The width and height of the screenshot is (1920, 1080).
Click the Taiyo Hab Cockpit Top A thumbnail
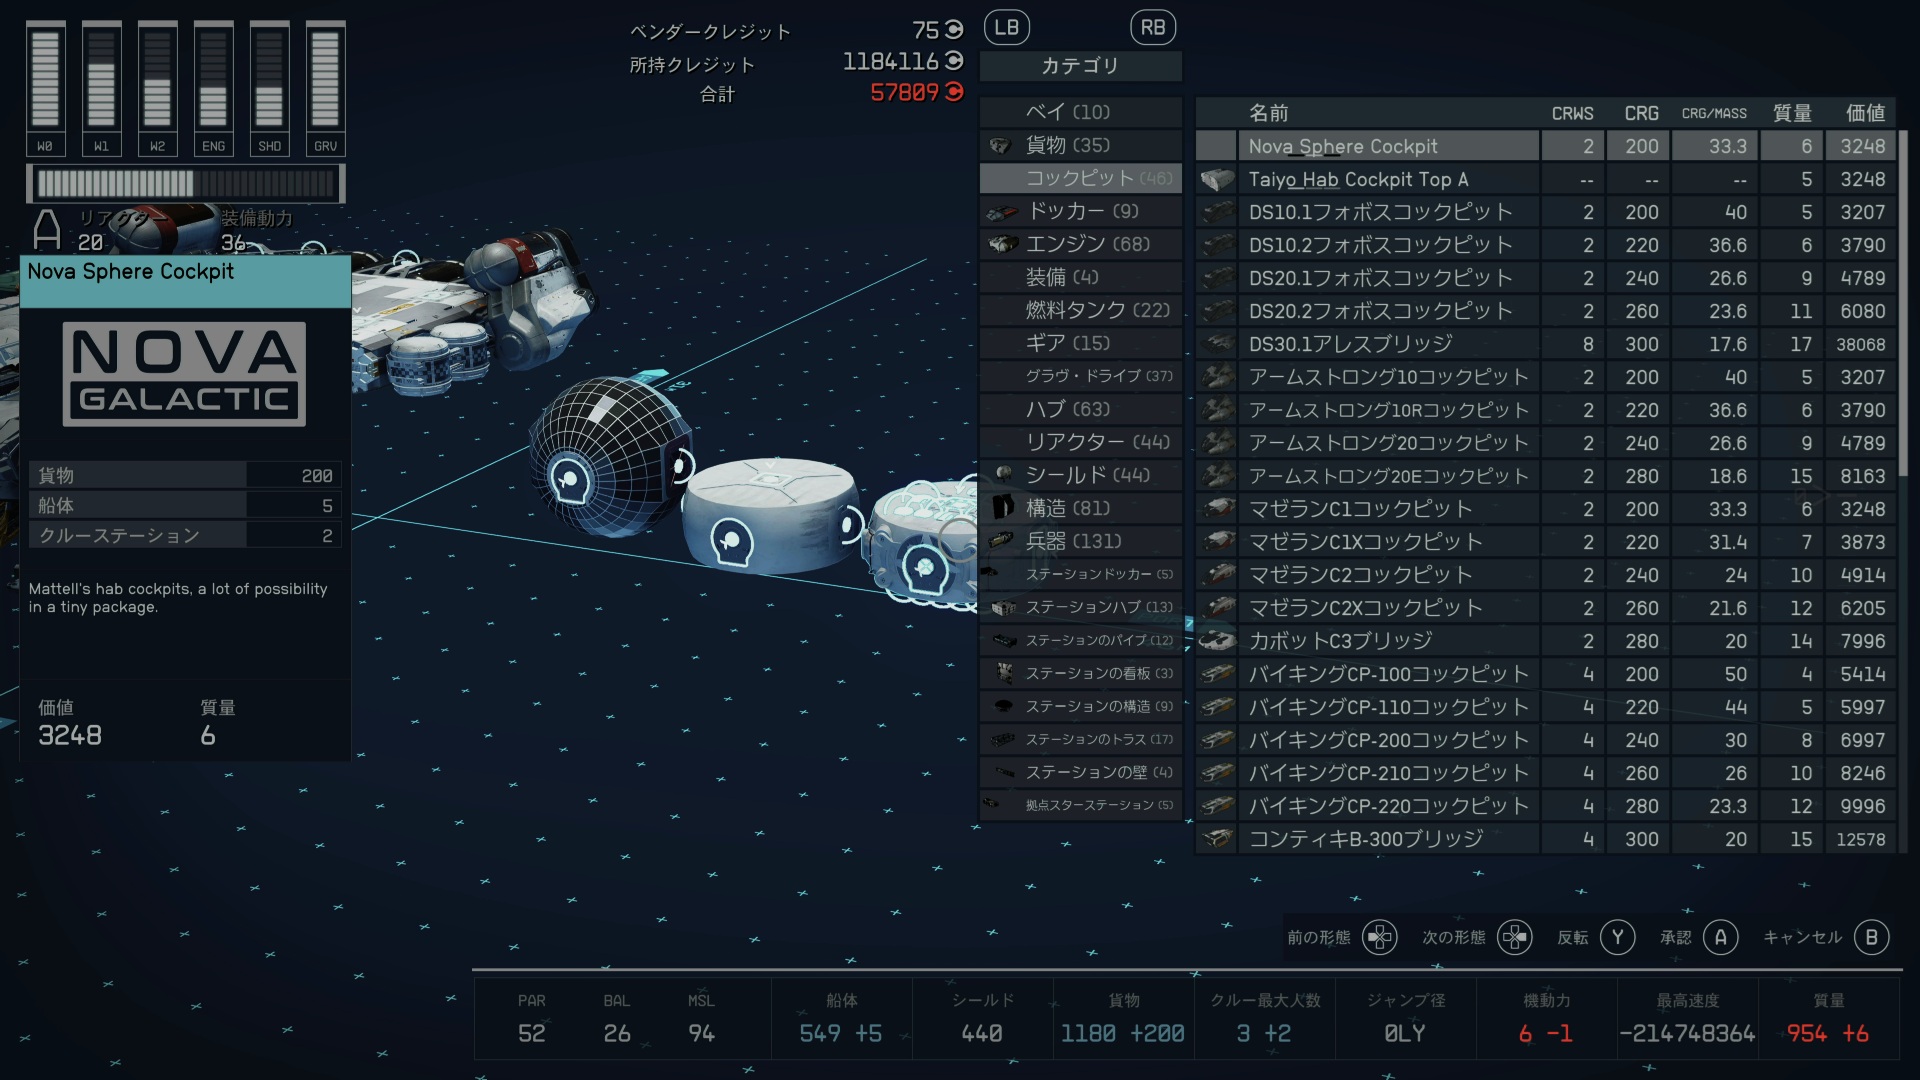point(1217,180)
